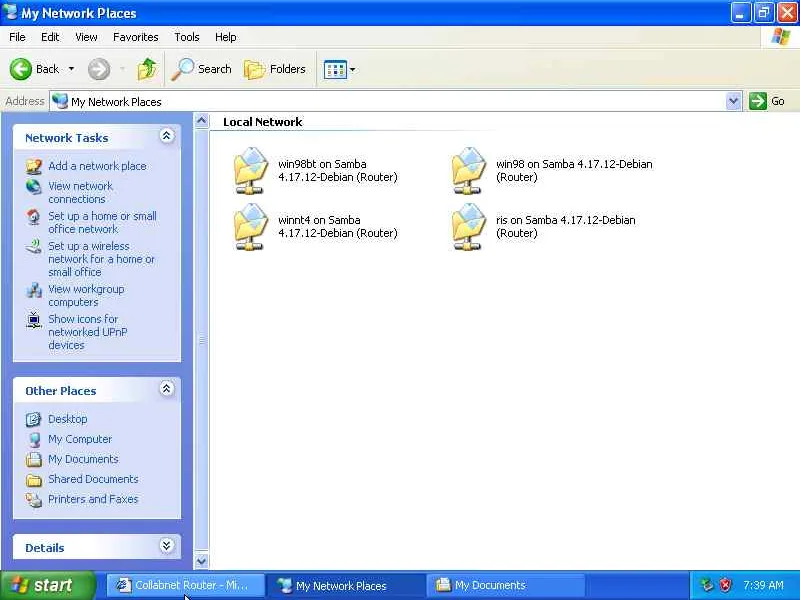
Task: Click the Printers and Faxes icon
Action: [x=34, y=499]
